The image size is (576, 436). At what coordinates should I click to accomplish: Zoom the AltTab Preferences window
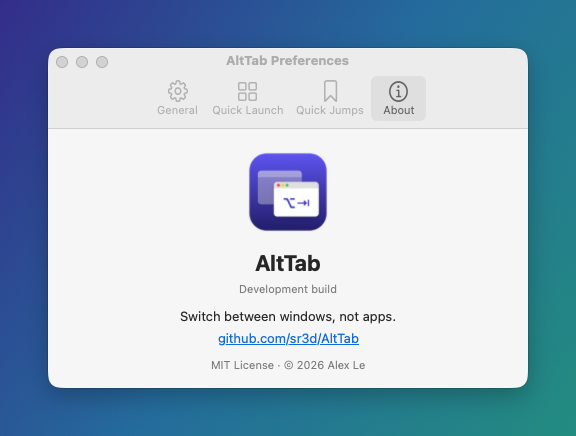tap(102, 62)
